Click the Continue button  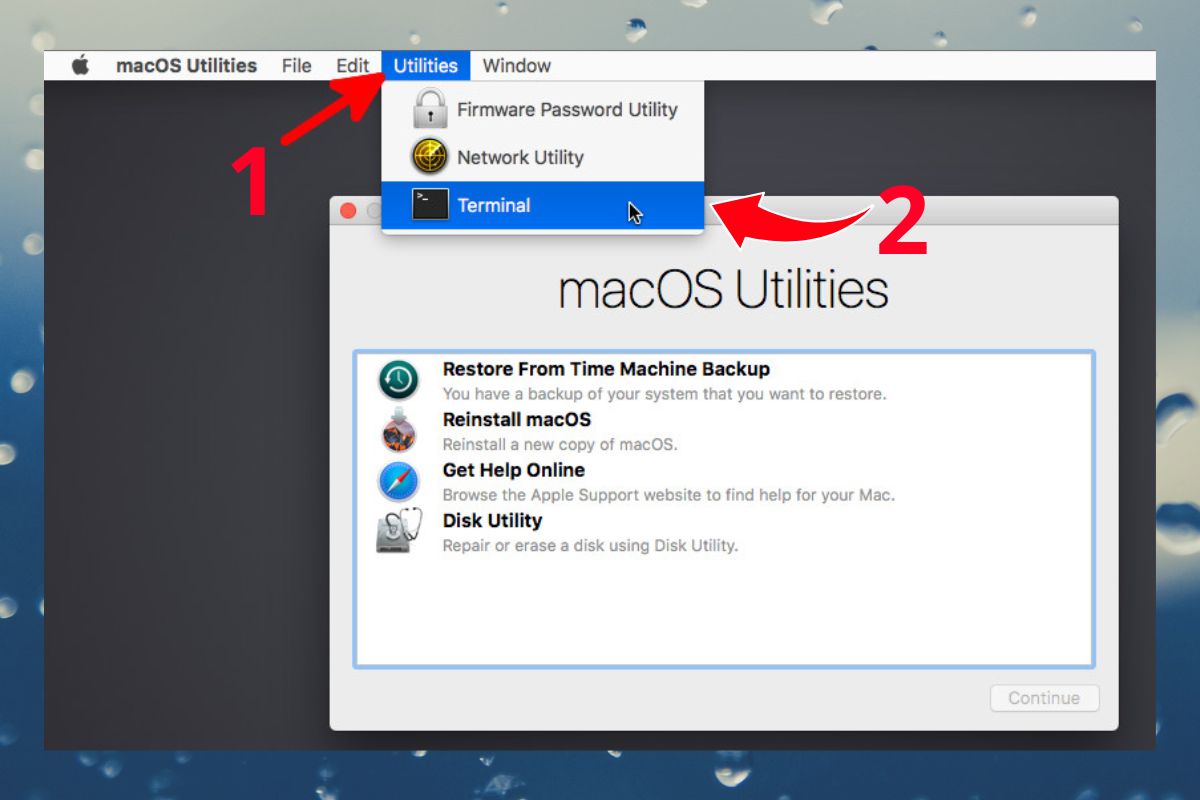pos(1044,698)
